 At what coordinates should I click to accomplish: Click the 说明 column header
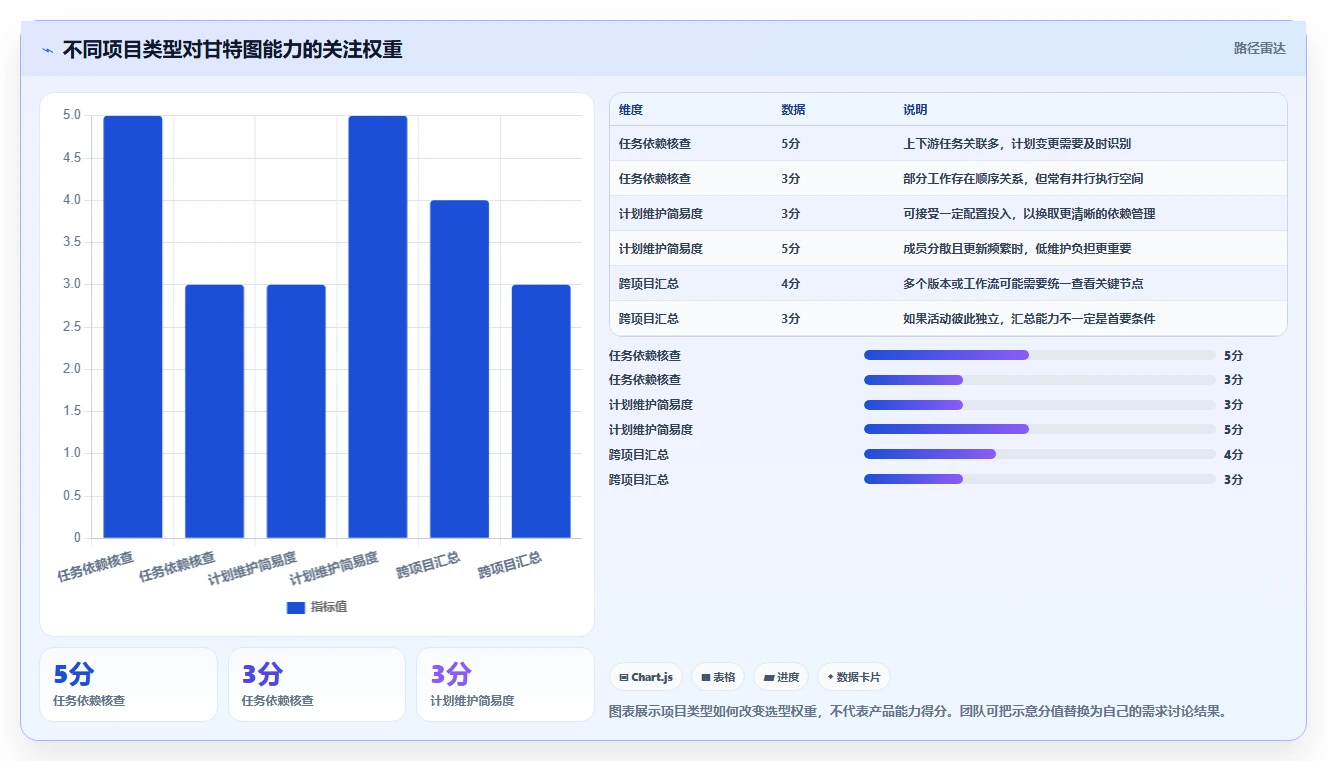(x=915, y=110)
